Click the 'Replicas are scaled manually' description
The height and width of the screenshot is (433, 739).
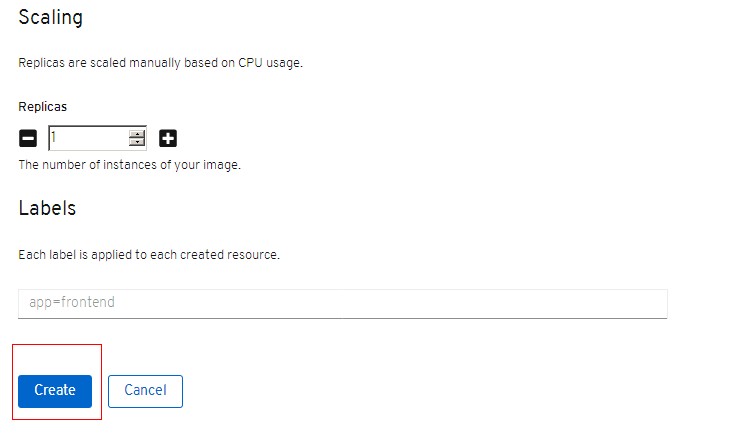[160, 63]
